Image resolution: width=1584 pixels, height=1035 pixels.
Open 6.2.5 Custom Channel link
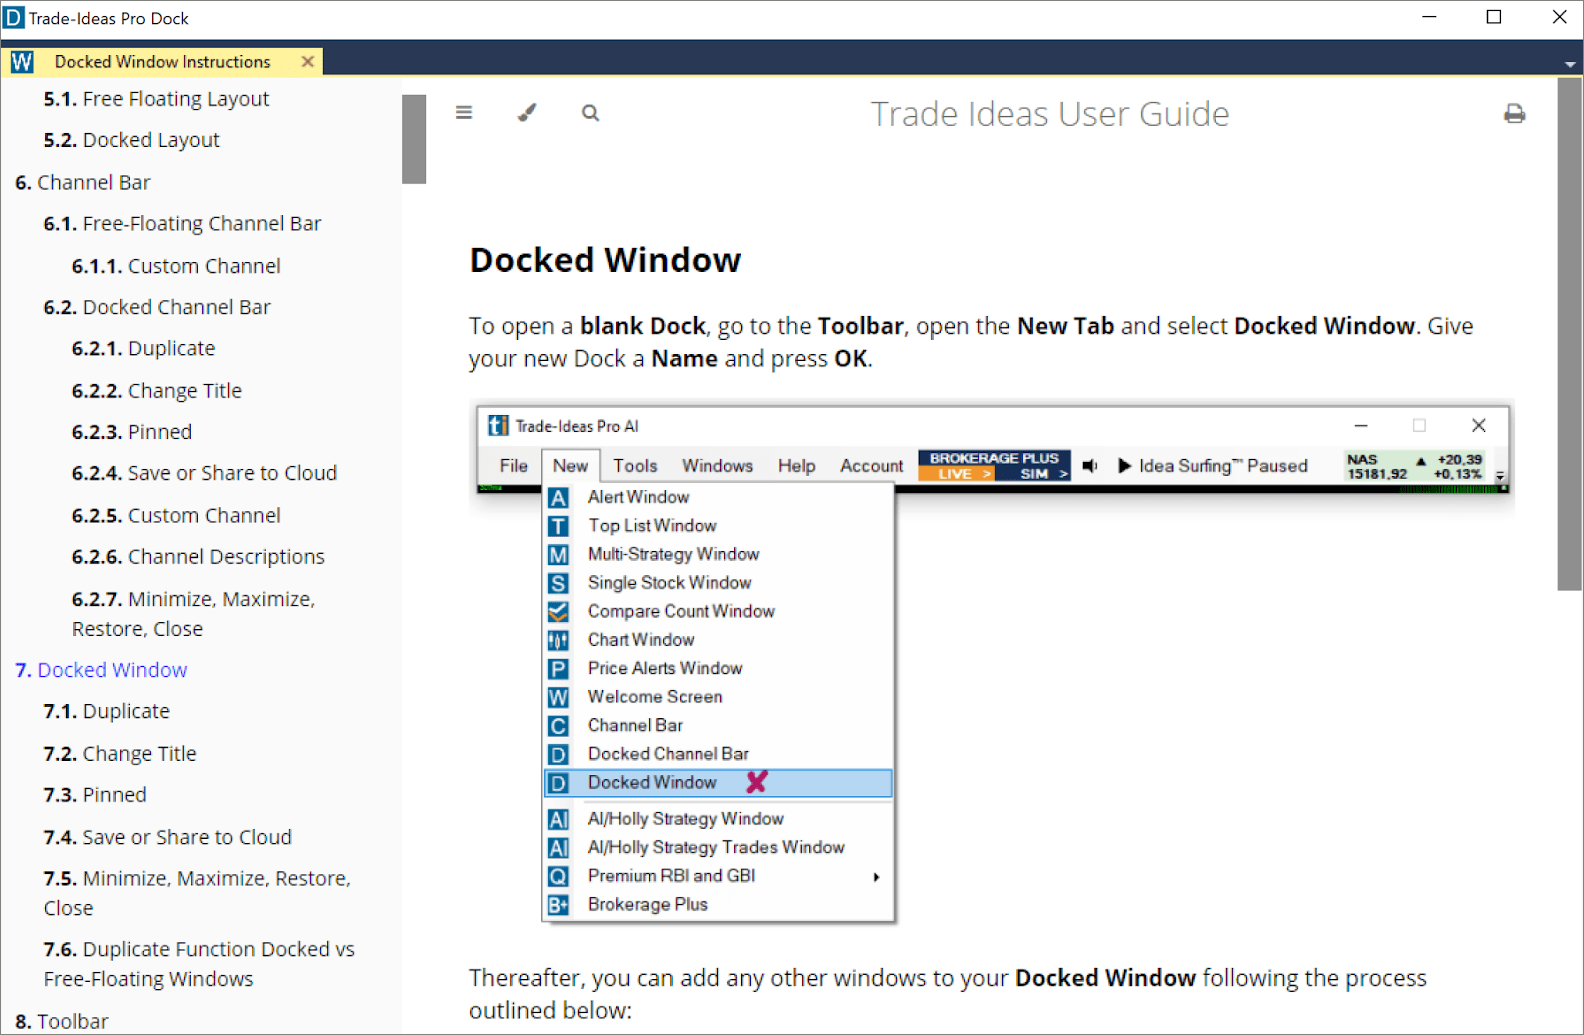[x=176, y=516]
